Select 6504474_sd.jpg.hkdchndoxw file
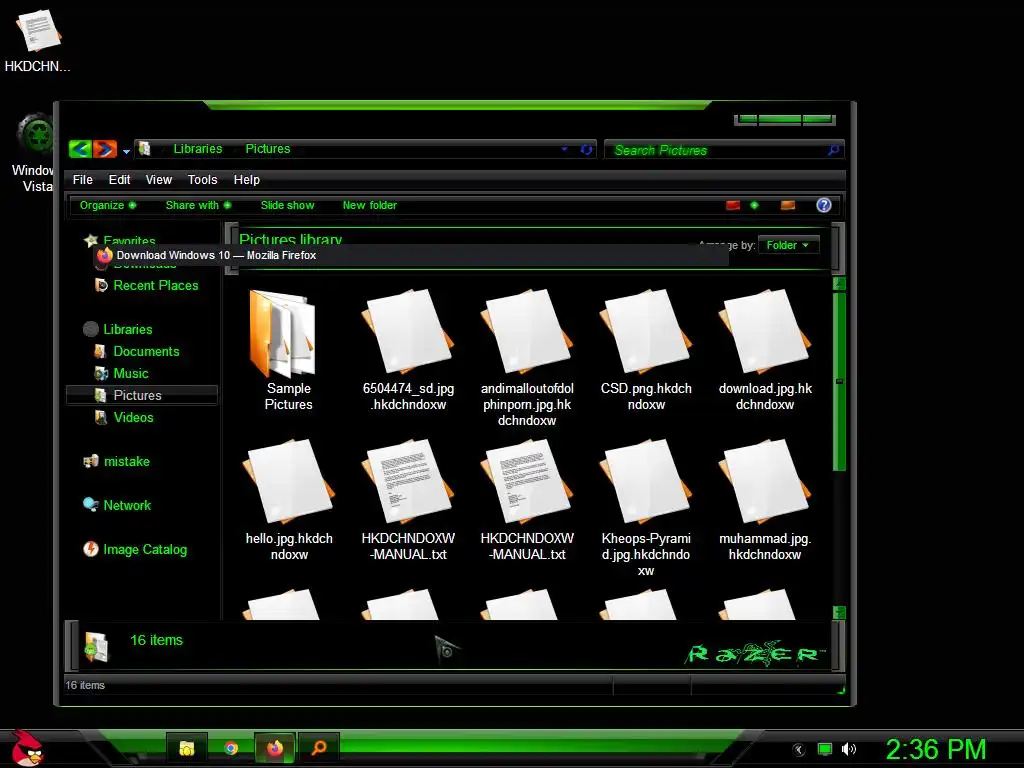The width and height of the screenshot is (1024, 768). pos(408,351)
